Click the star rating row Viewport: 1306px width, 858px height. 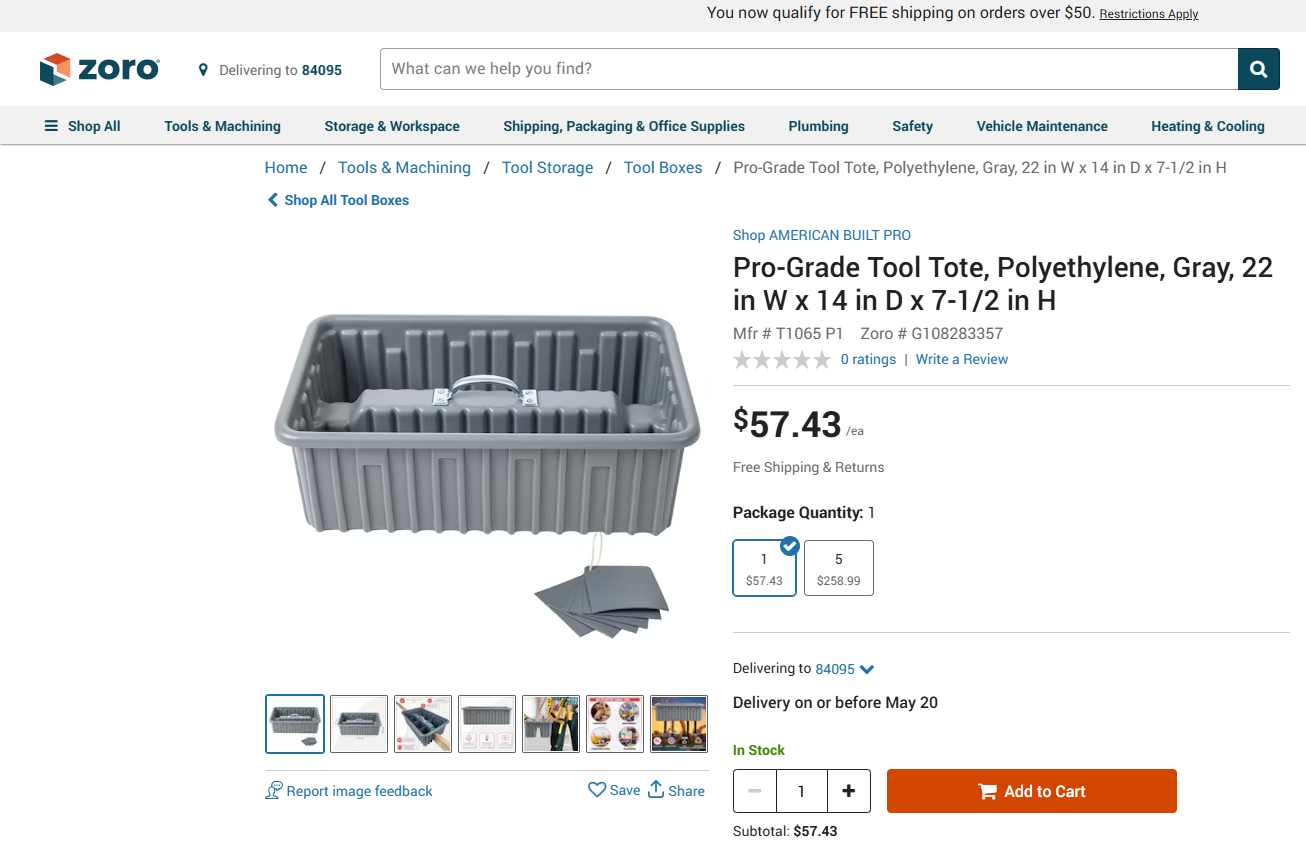pyautogui.click(x=782, y=360)
